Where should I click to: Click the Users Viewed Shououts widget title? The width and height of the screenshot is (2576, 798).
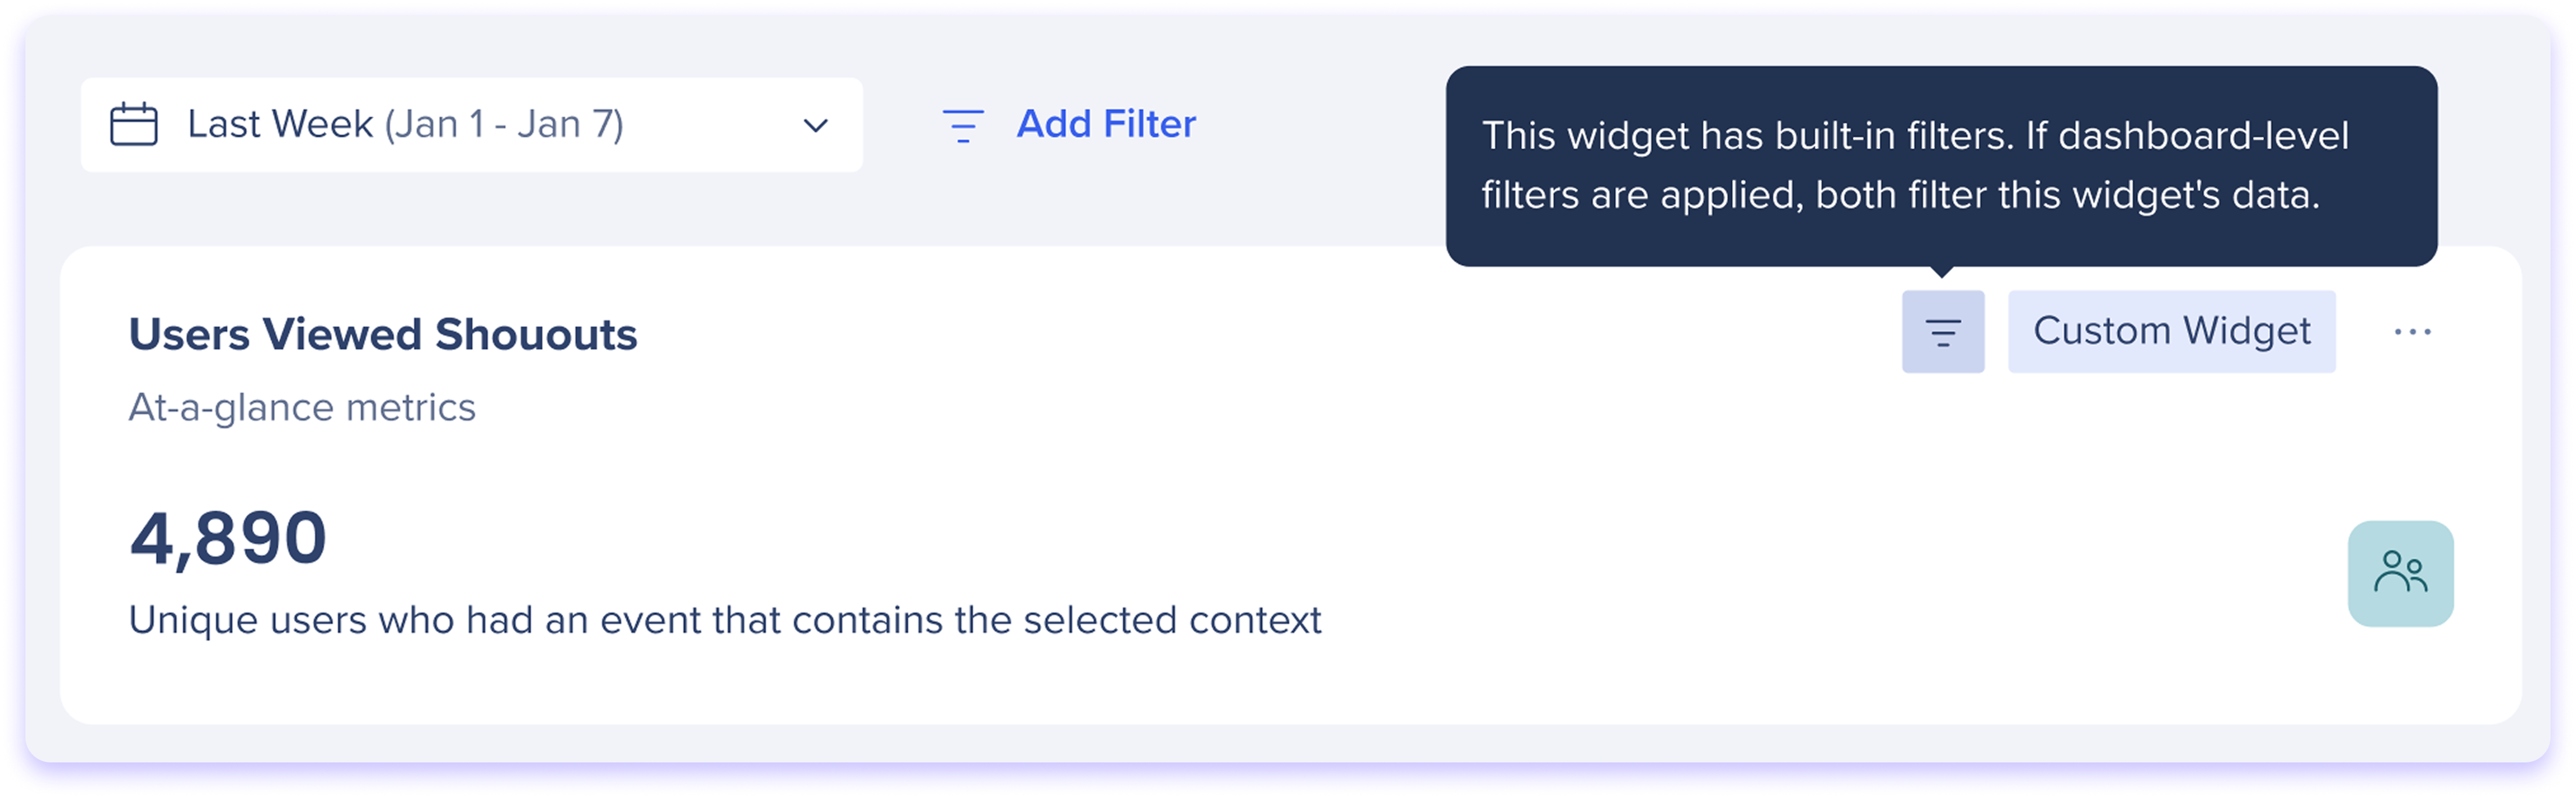click(383, 334)
